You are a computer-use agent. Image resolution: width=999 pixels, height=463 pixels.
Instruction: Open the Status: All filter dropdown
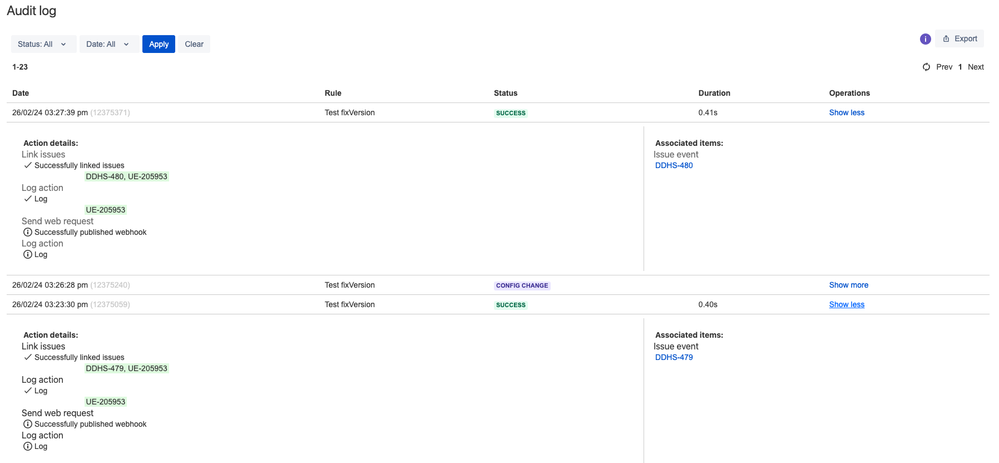coord(43,44)
